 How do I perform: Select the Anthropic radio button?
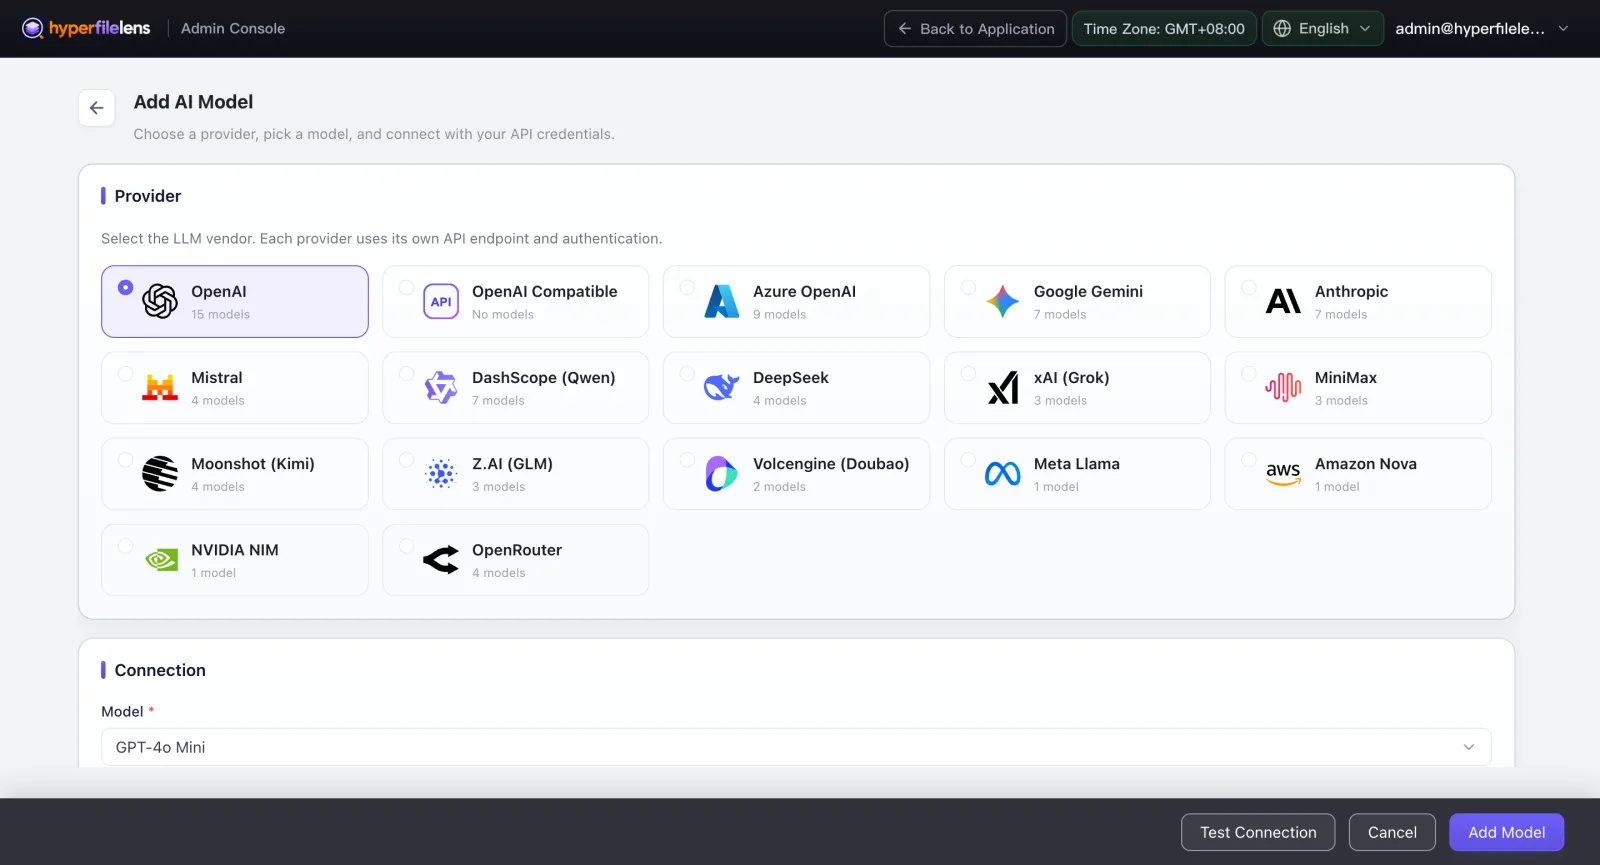pos(1249,287)
